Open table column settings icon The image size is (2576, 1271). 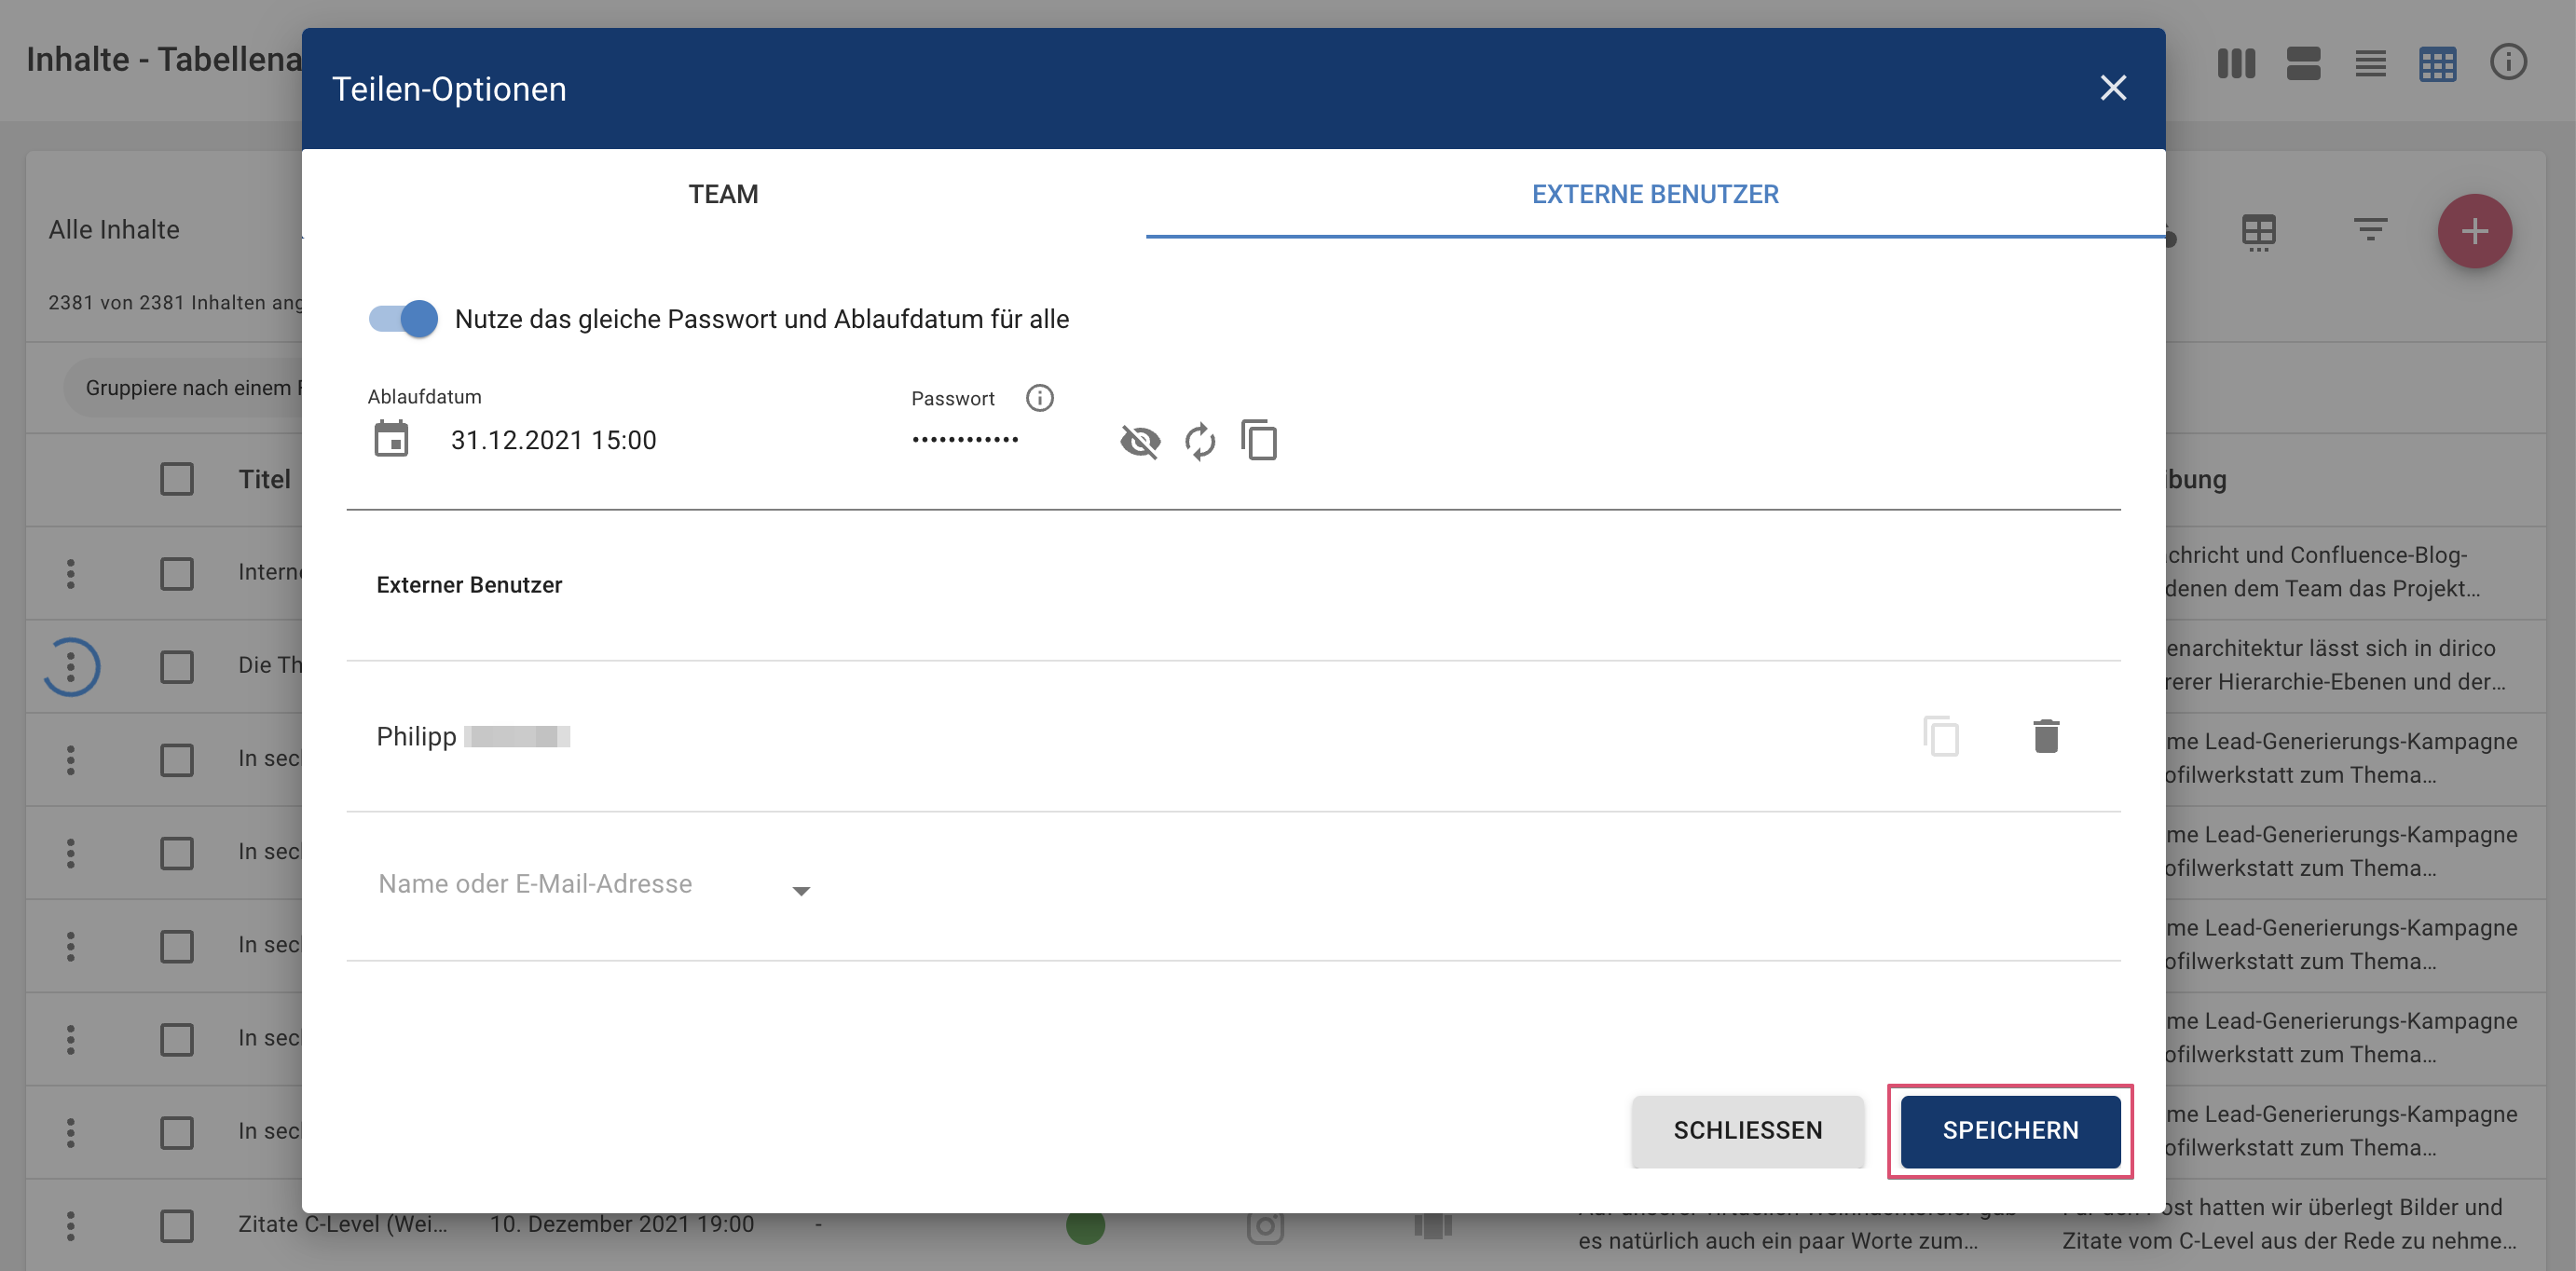coord(2258,232)
